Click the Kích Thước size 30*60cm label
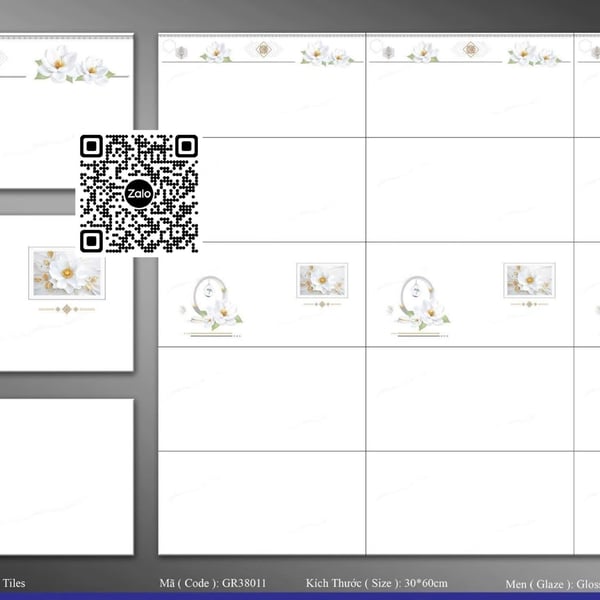The width and height of the screenshot is (600, 600). (377, 583)
